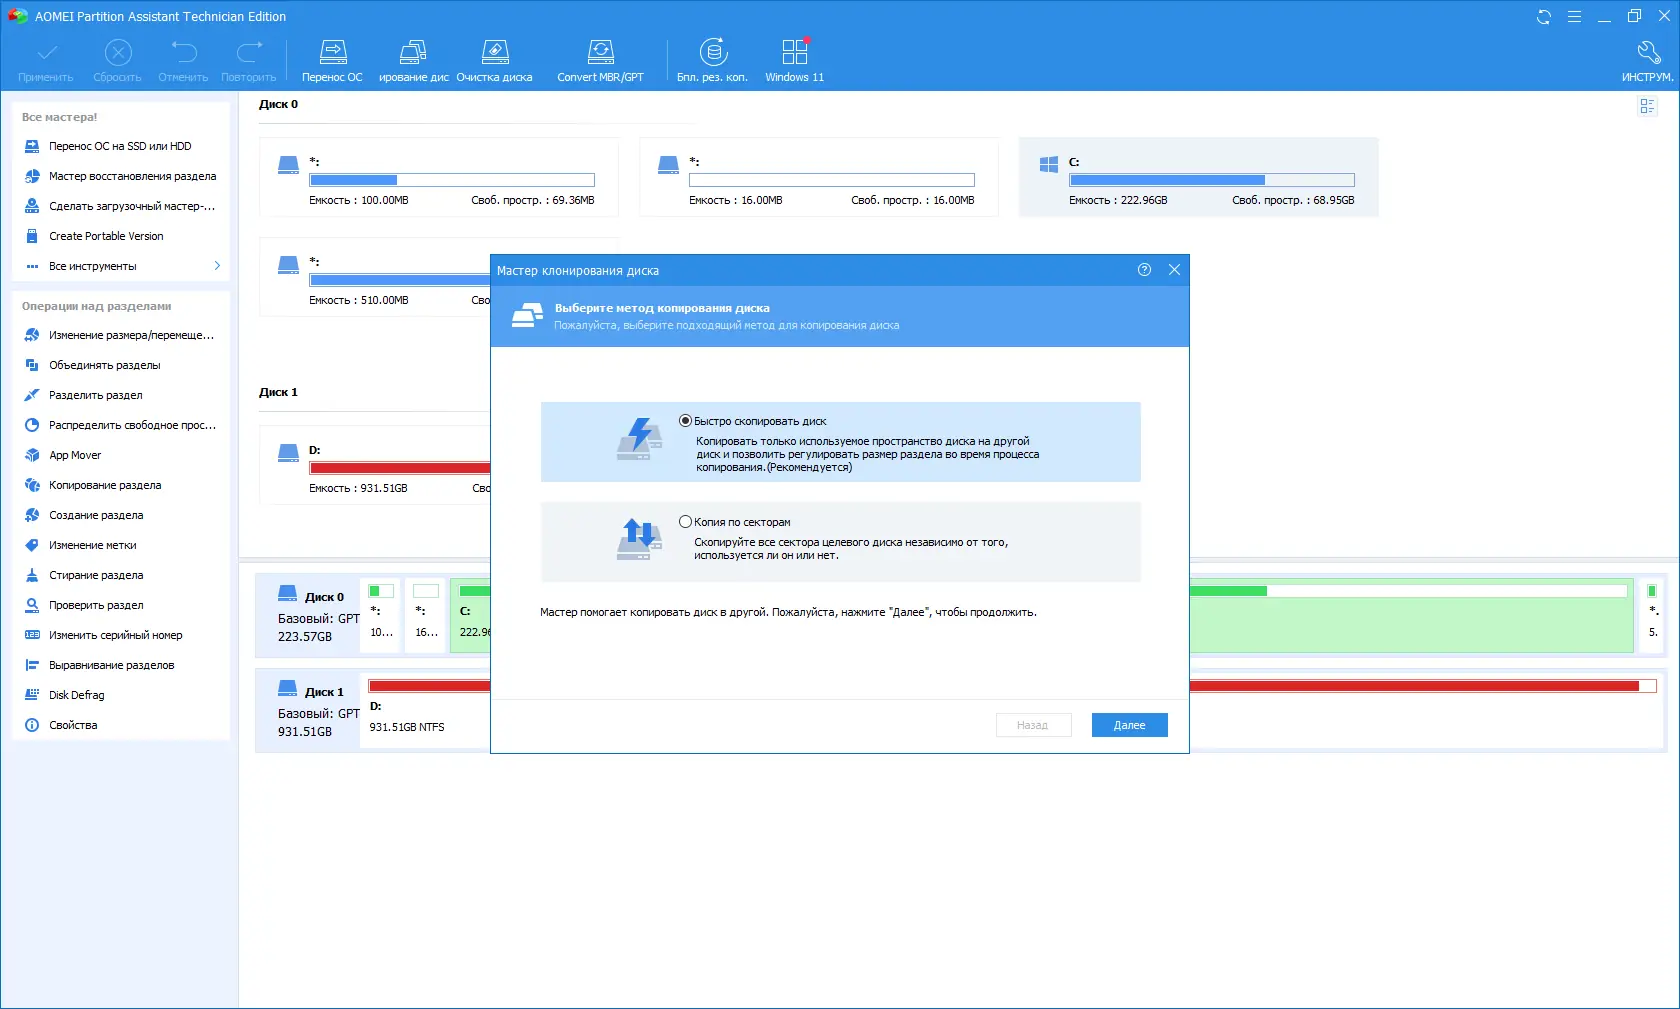The width and height of the screenshot is (1680, 1009).
Task: Click the refresh icon near window controls
Action: pos(1544,16)
